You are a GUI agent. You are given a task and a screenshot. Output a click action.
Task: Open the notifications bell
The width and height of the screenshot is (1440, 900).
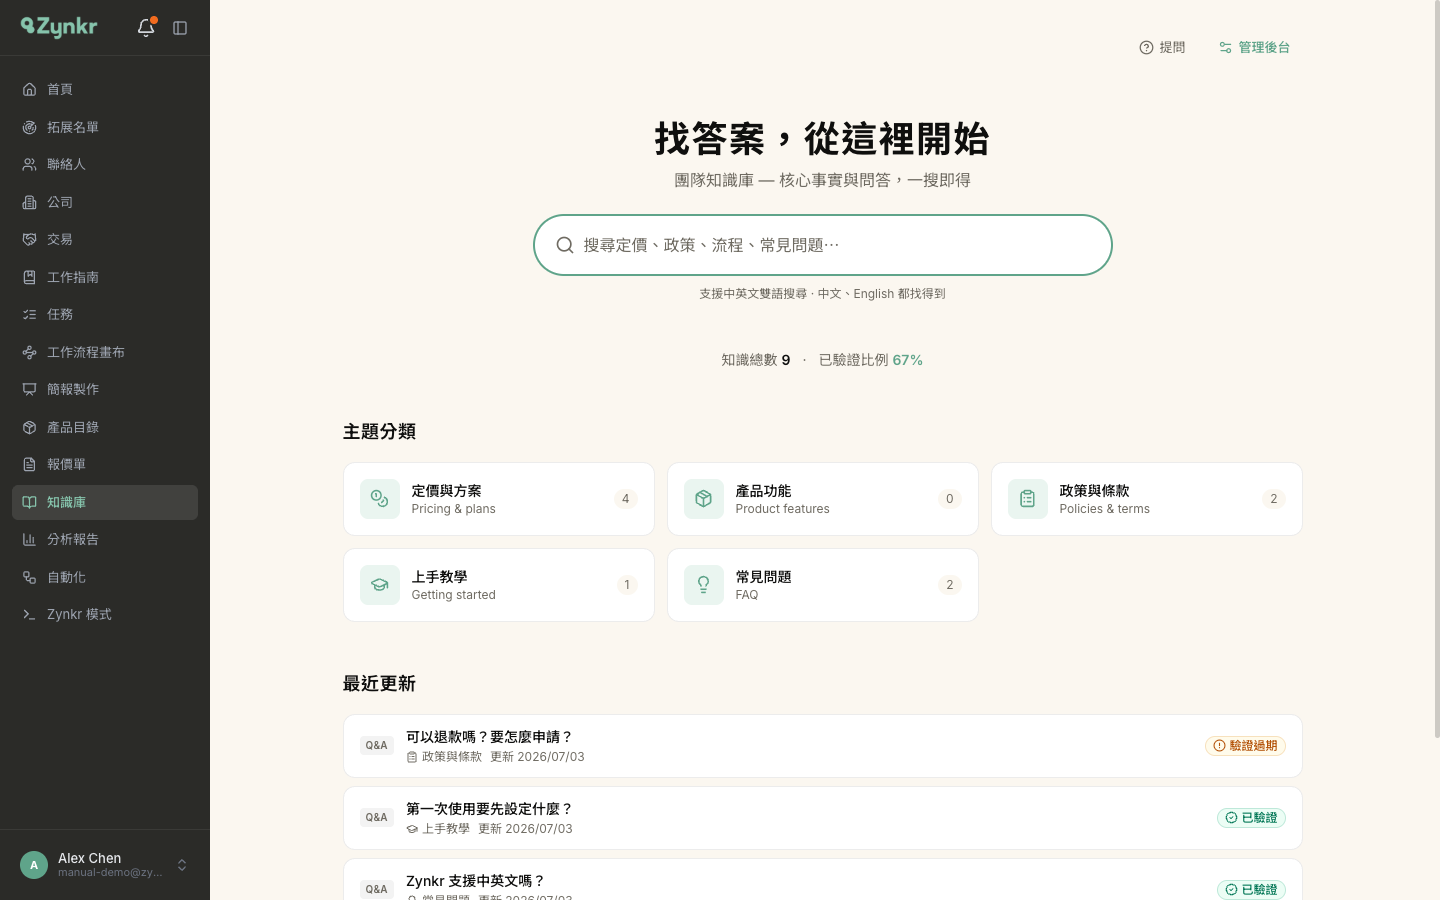point(146,28)
